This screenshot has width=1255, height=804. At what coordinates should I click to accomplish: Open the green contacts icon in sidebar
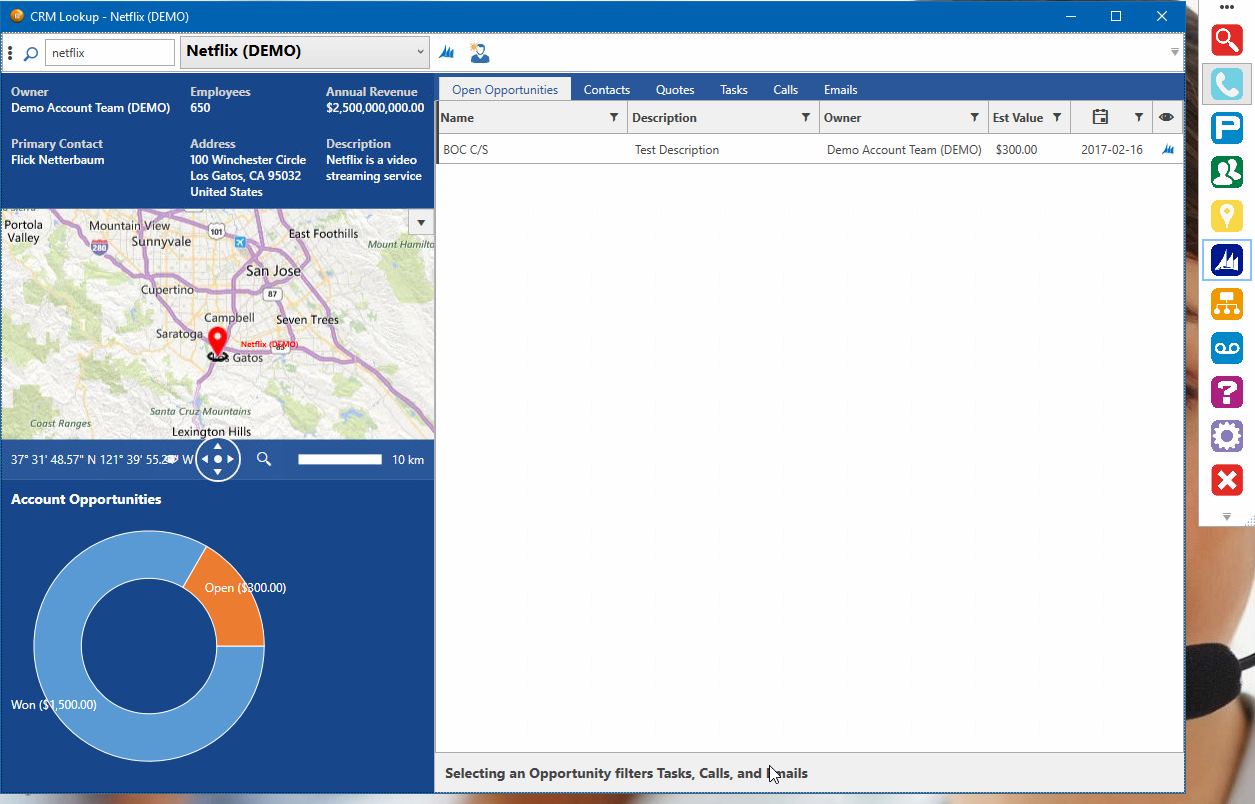[1226, 172]
